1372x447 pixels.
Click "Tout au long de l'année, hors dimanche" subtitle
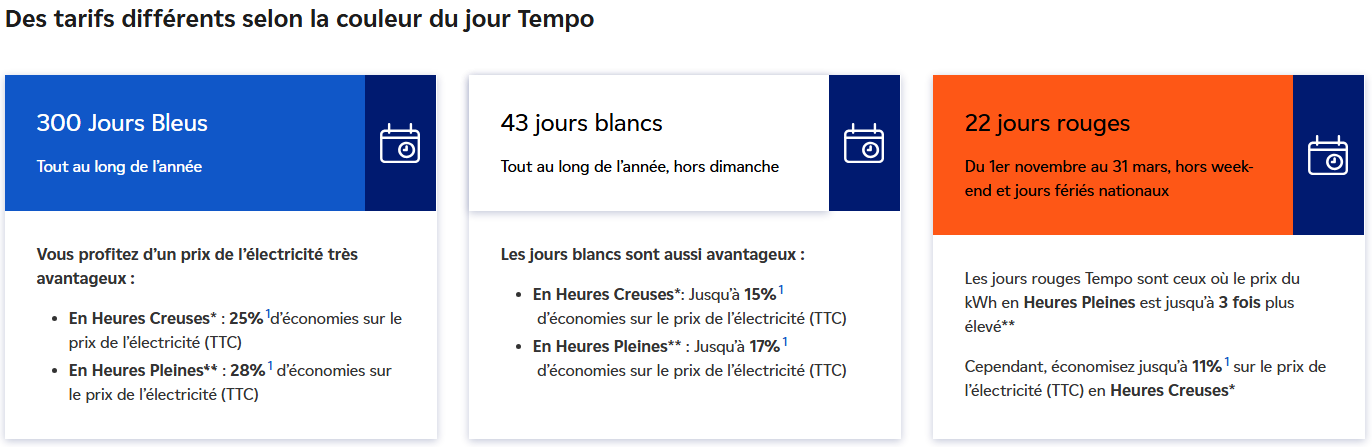click(639, 166)
